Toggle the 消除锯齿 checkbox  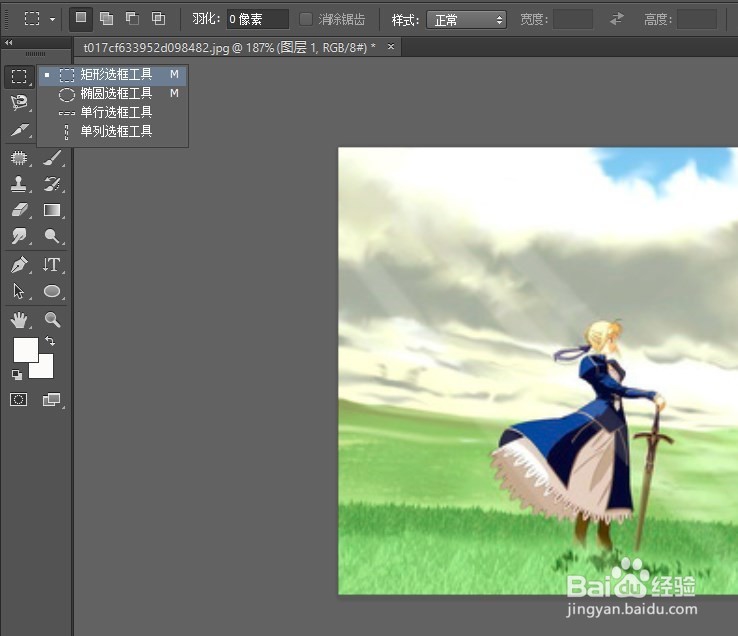(306, 19)
